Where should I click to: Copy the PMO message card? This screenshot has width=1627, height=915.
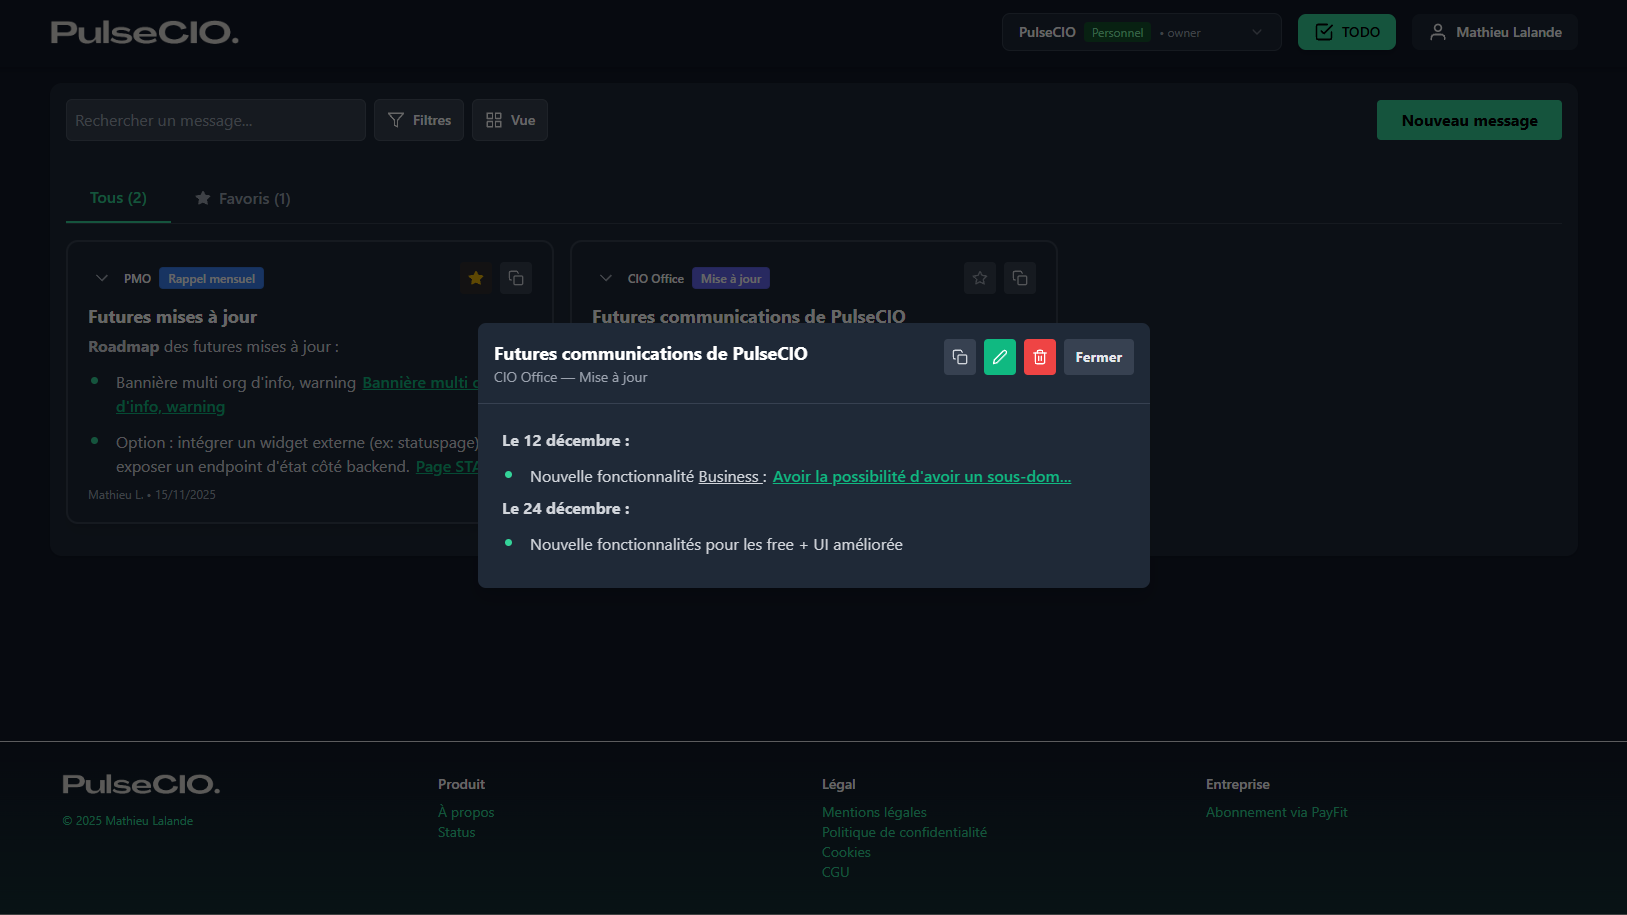(516, 278)
